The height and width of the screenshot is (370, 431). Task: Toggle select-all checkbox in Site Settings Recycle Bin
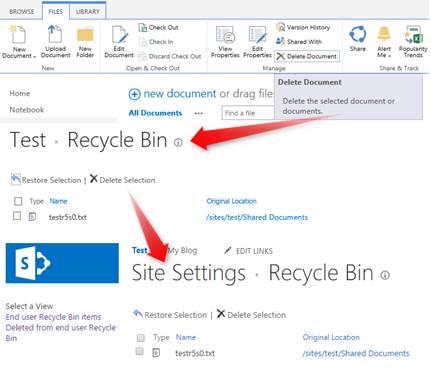pyautogui.click(x=141, y=338)
